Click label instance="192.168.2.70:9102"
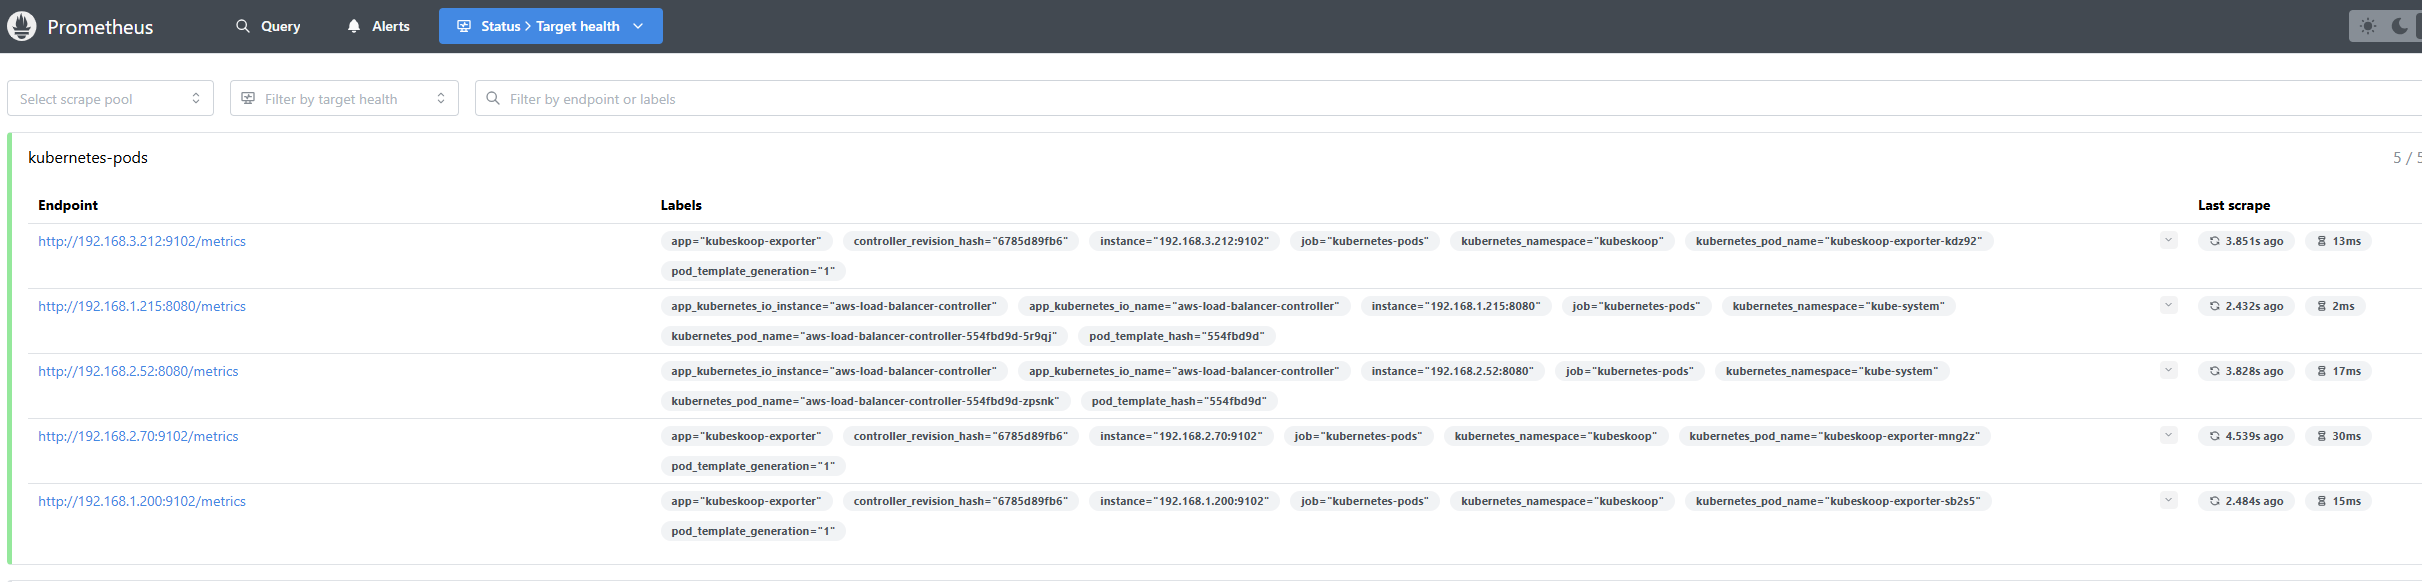This screenshot has width=2422, height=582. tap(1181, 436)
